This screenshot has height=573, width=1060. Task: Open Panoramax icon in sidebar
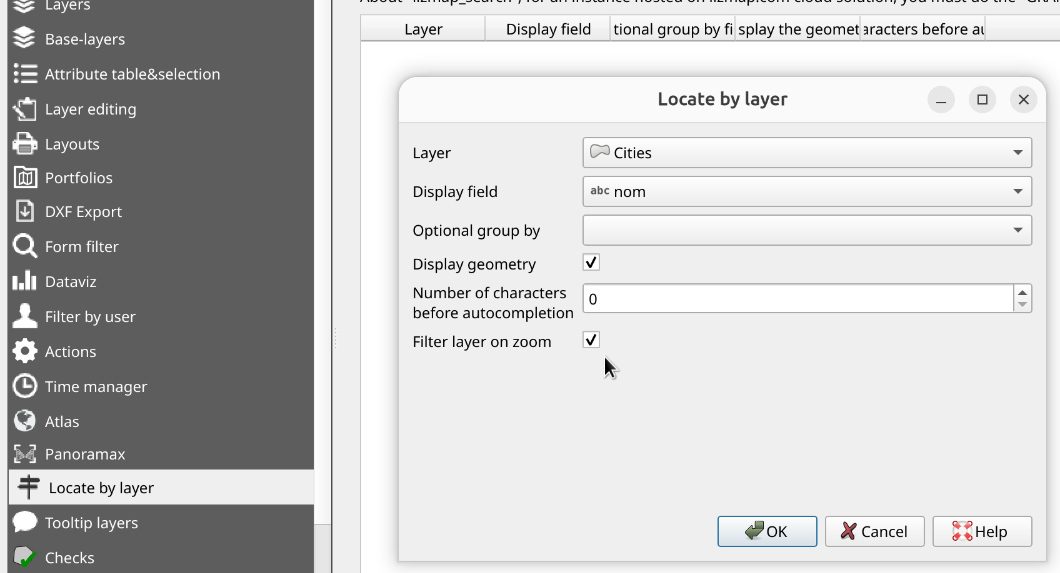click(25, 454)
